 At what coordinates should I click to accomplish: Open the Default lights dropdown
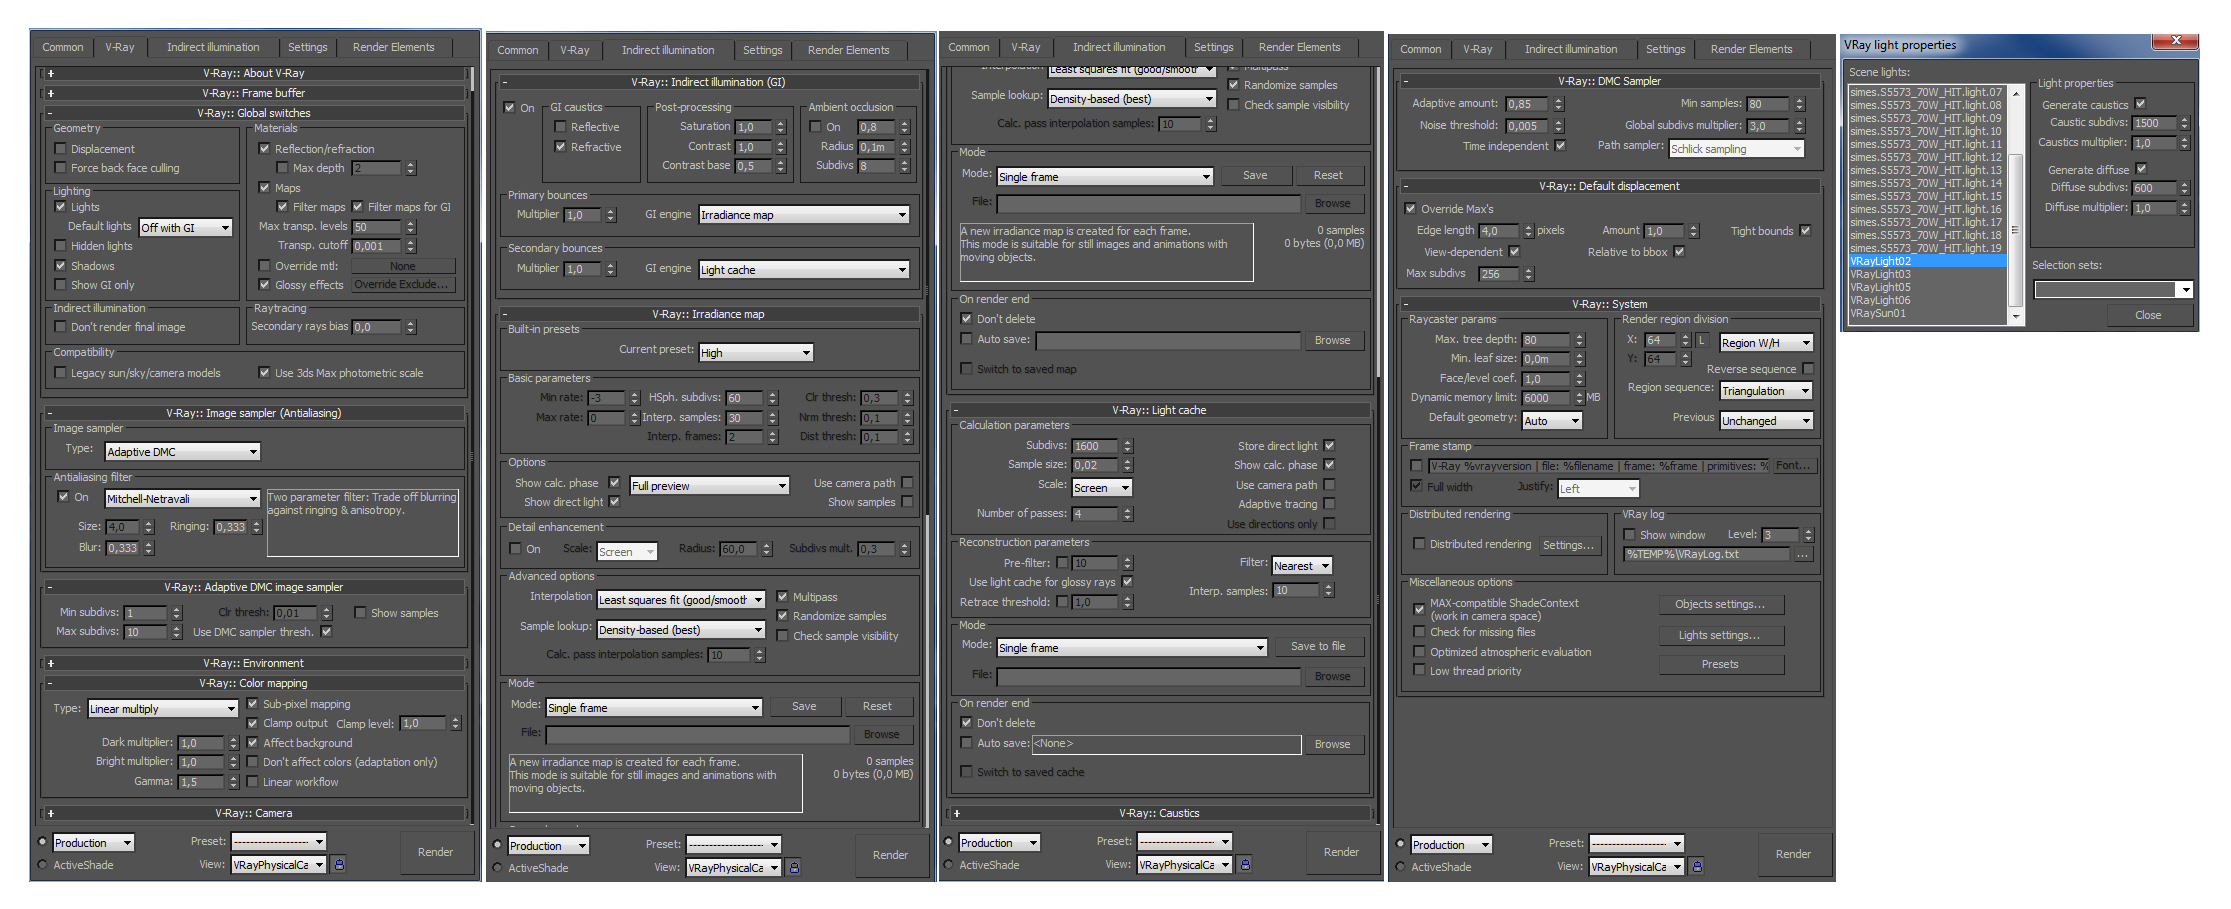(x=186, y=228)
